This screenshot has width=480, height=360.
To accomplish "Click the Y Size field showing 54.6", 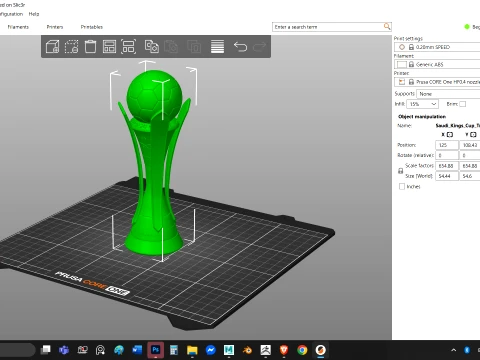I will pos(470,176).
